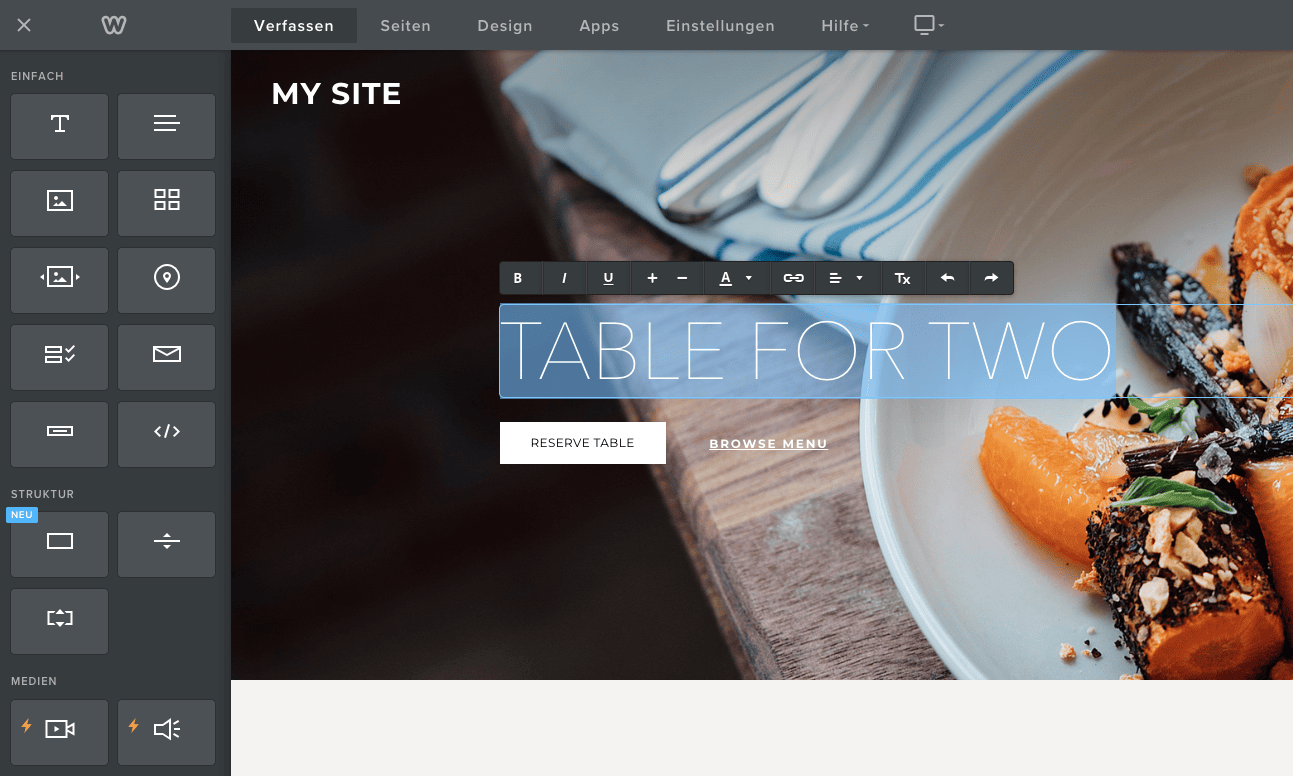Toggle italic formatting in text toolbar
This screenshot has height=776, width=1293.
pos(564,278)
